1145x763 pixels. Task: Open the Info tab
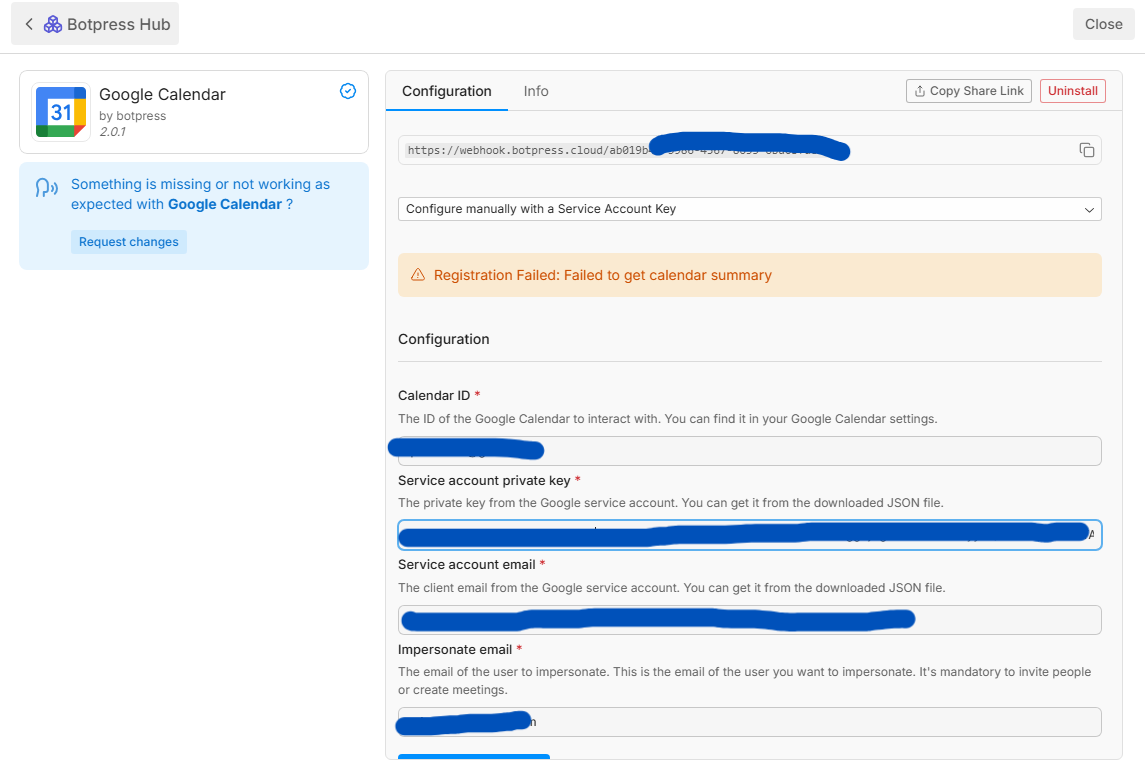tap(536, 91)
